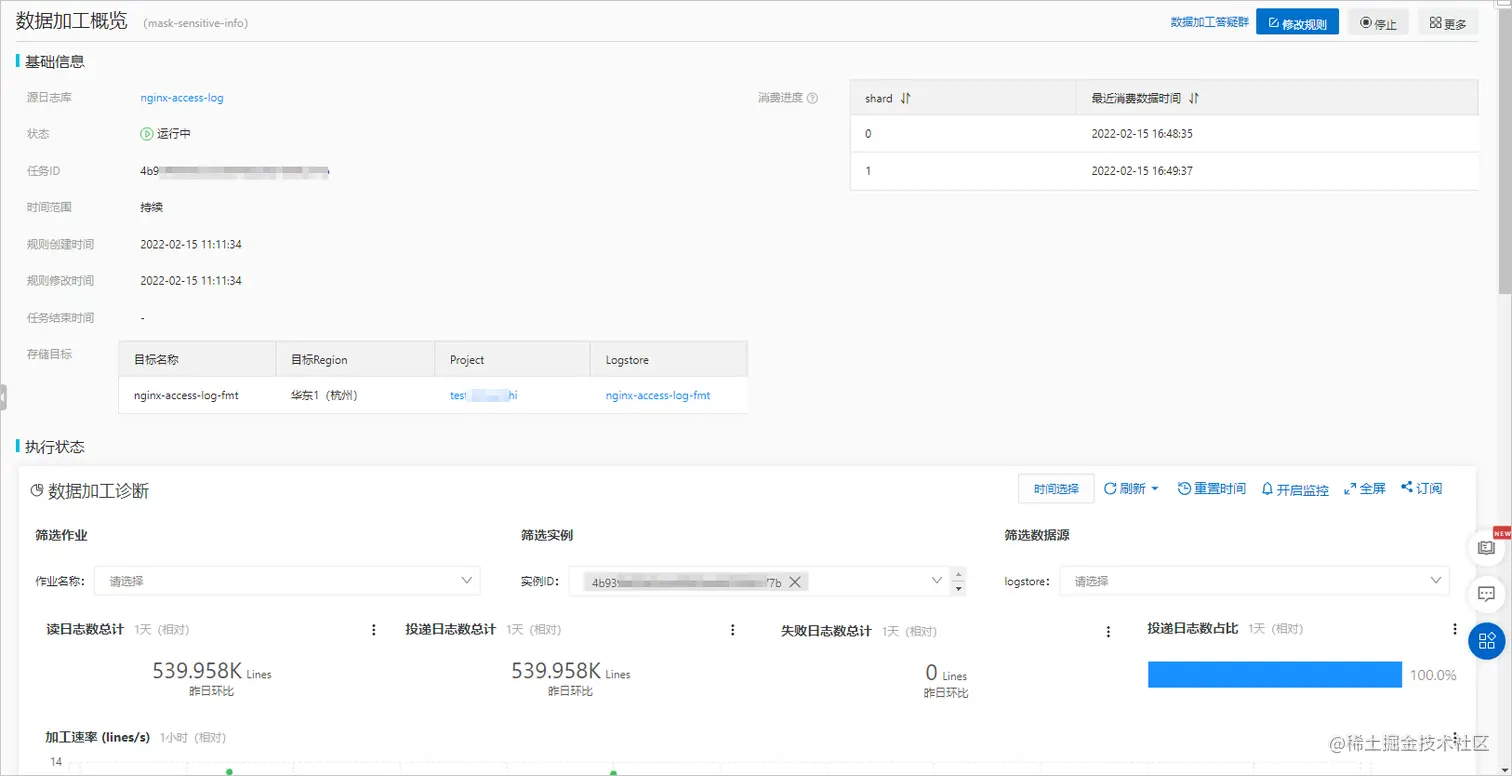Image resolution: width=1512 pixels, height=776 pixels.
Task: Sort by 最近消费数据时间 column icon
Action: [1194, 98]
